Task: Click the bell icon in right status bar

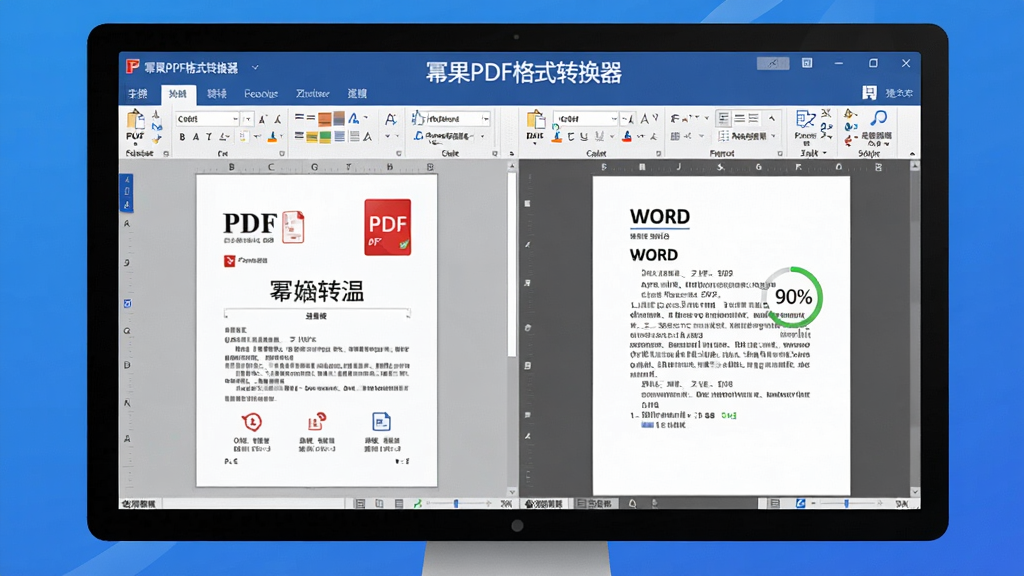Action: 632,504
